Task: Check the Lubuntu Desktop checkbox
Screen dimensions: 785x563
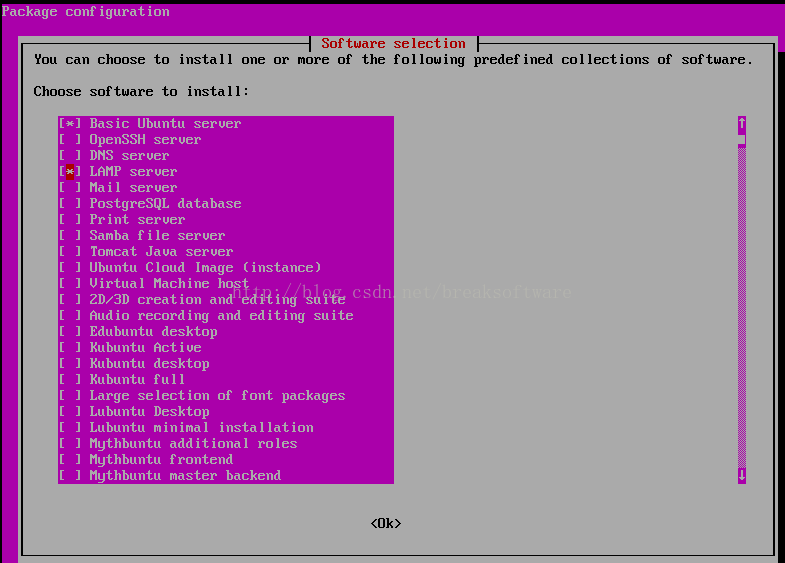Action: point(70,412)
